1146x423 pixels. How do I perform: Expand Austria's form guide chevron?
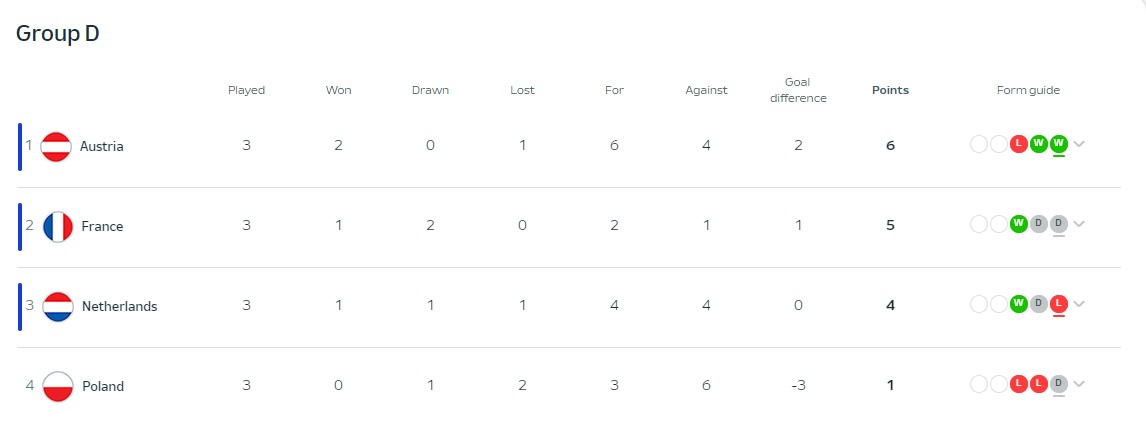tap(1079, 144)
